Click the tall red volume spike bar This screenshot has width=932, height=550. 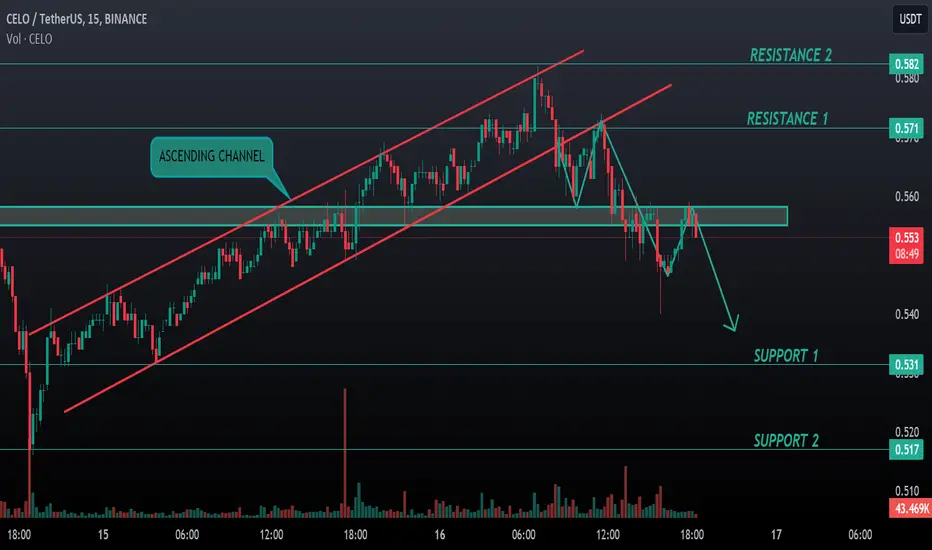(345, 452)
